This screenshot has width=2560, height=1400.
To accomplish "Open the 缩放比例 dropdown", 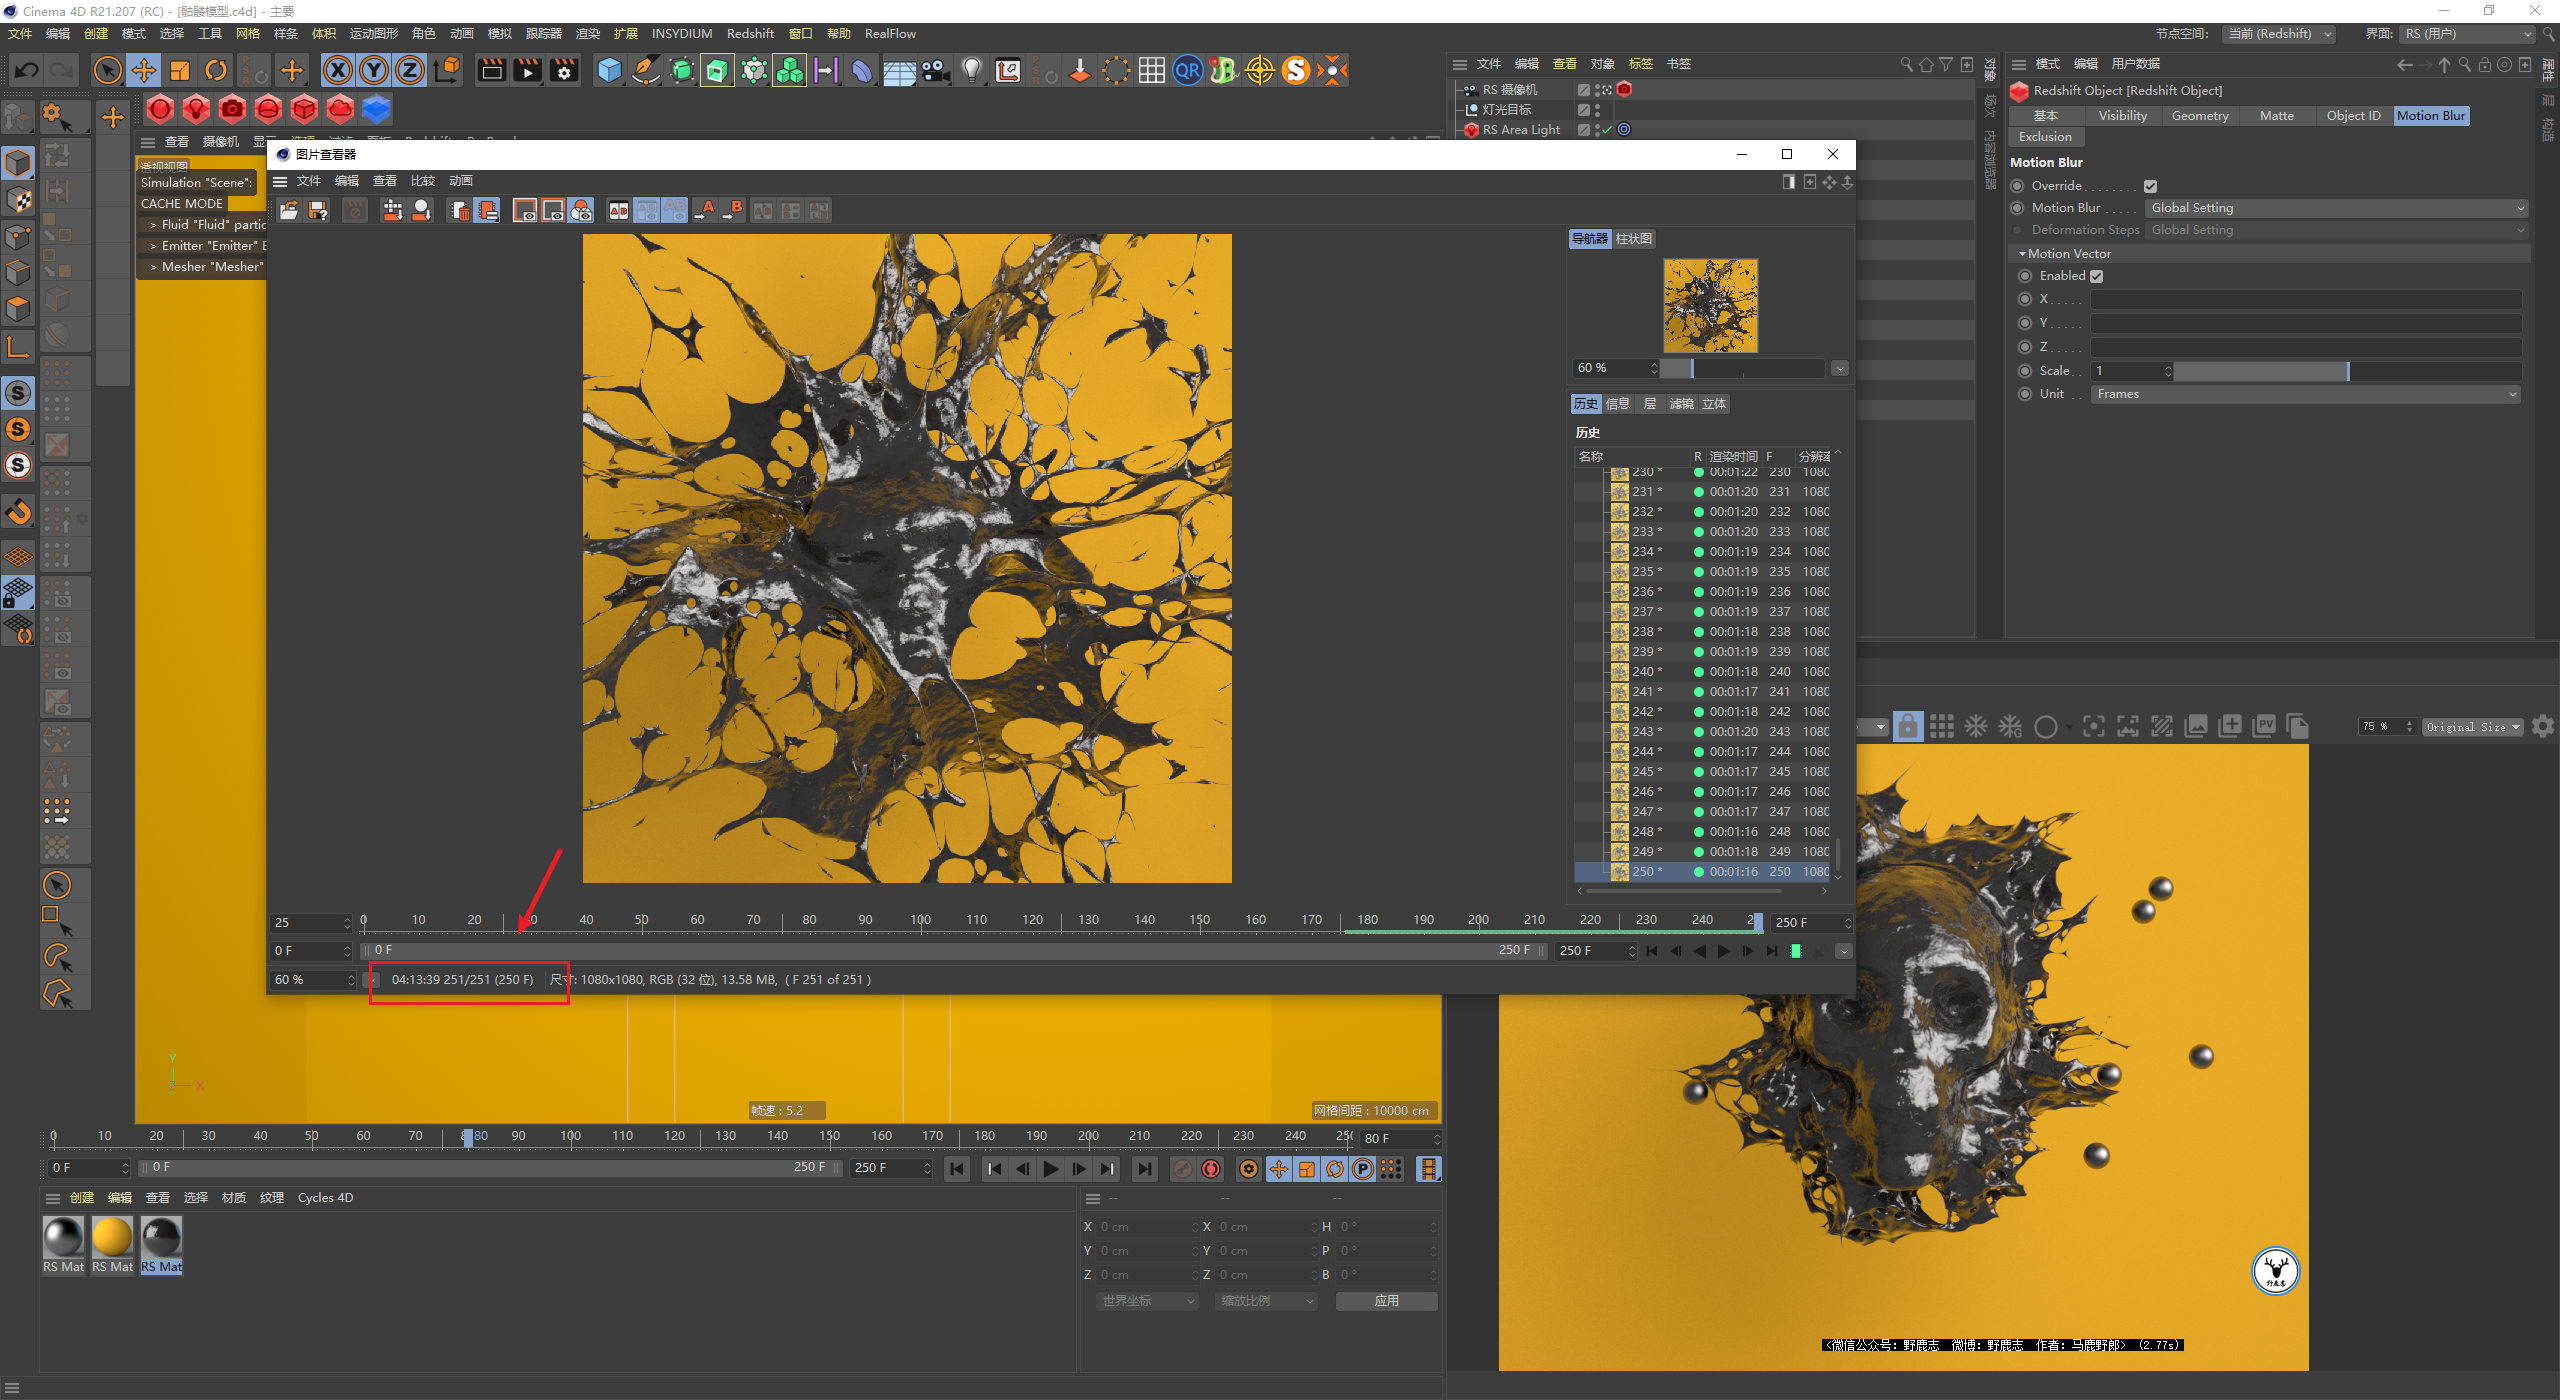I will click(x=1267, y=1301).
